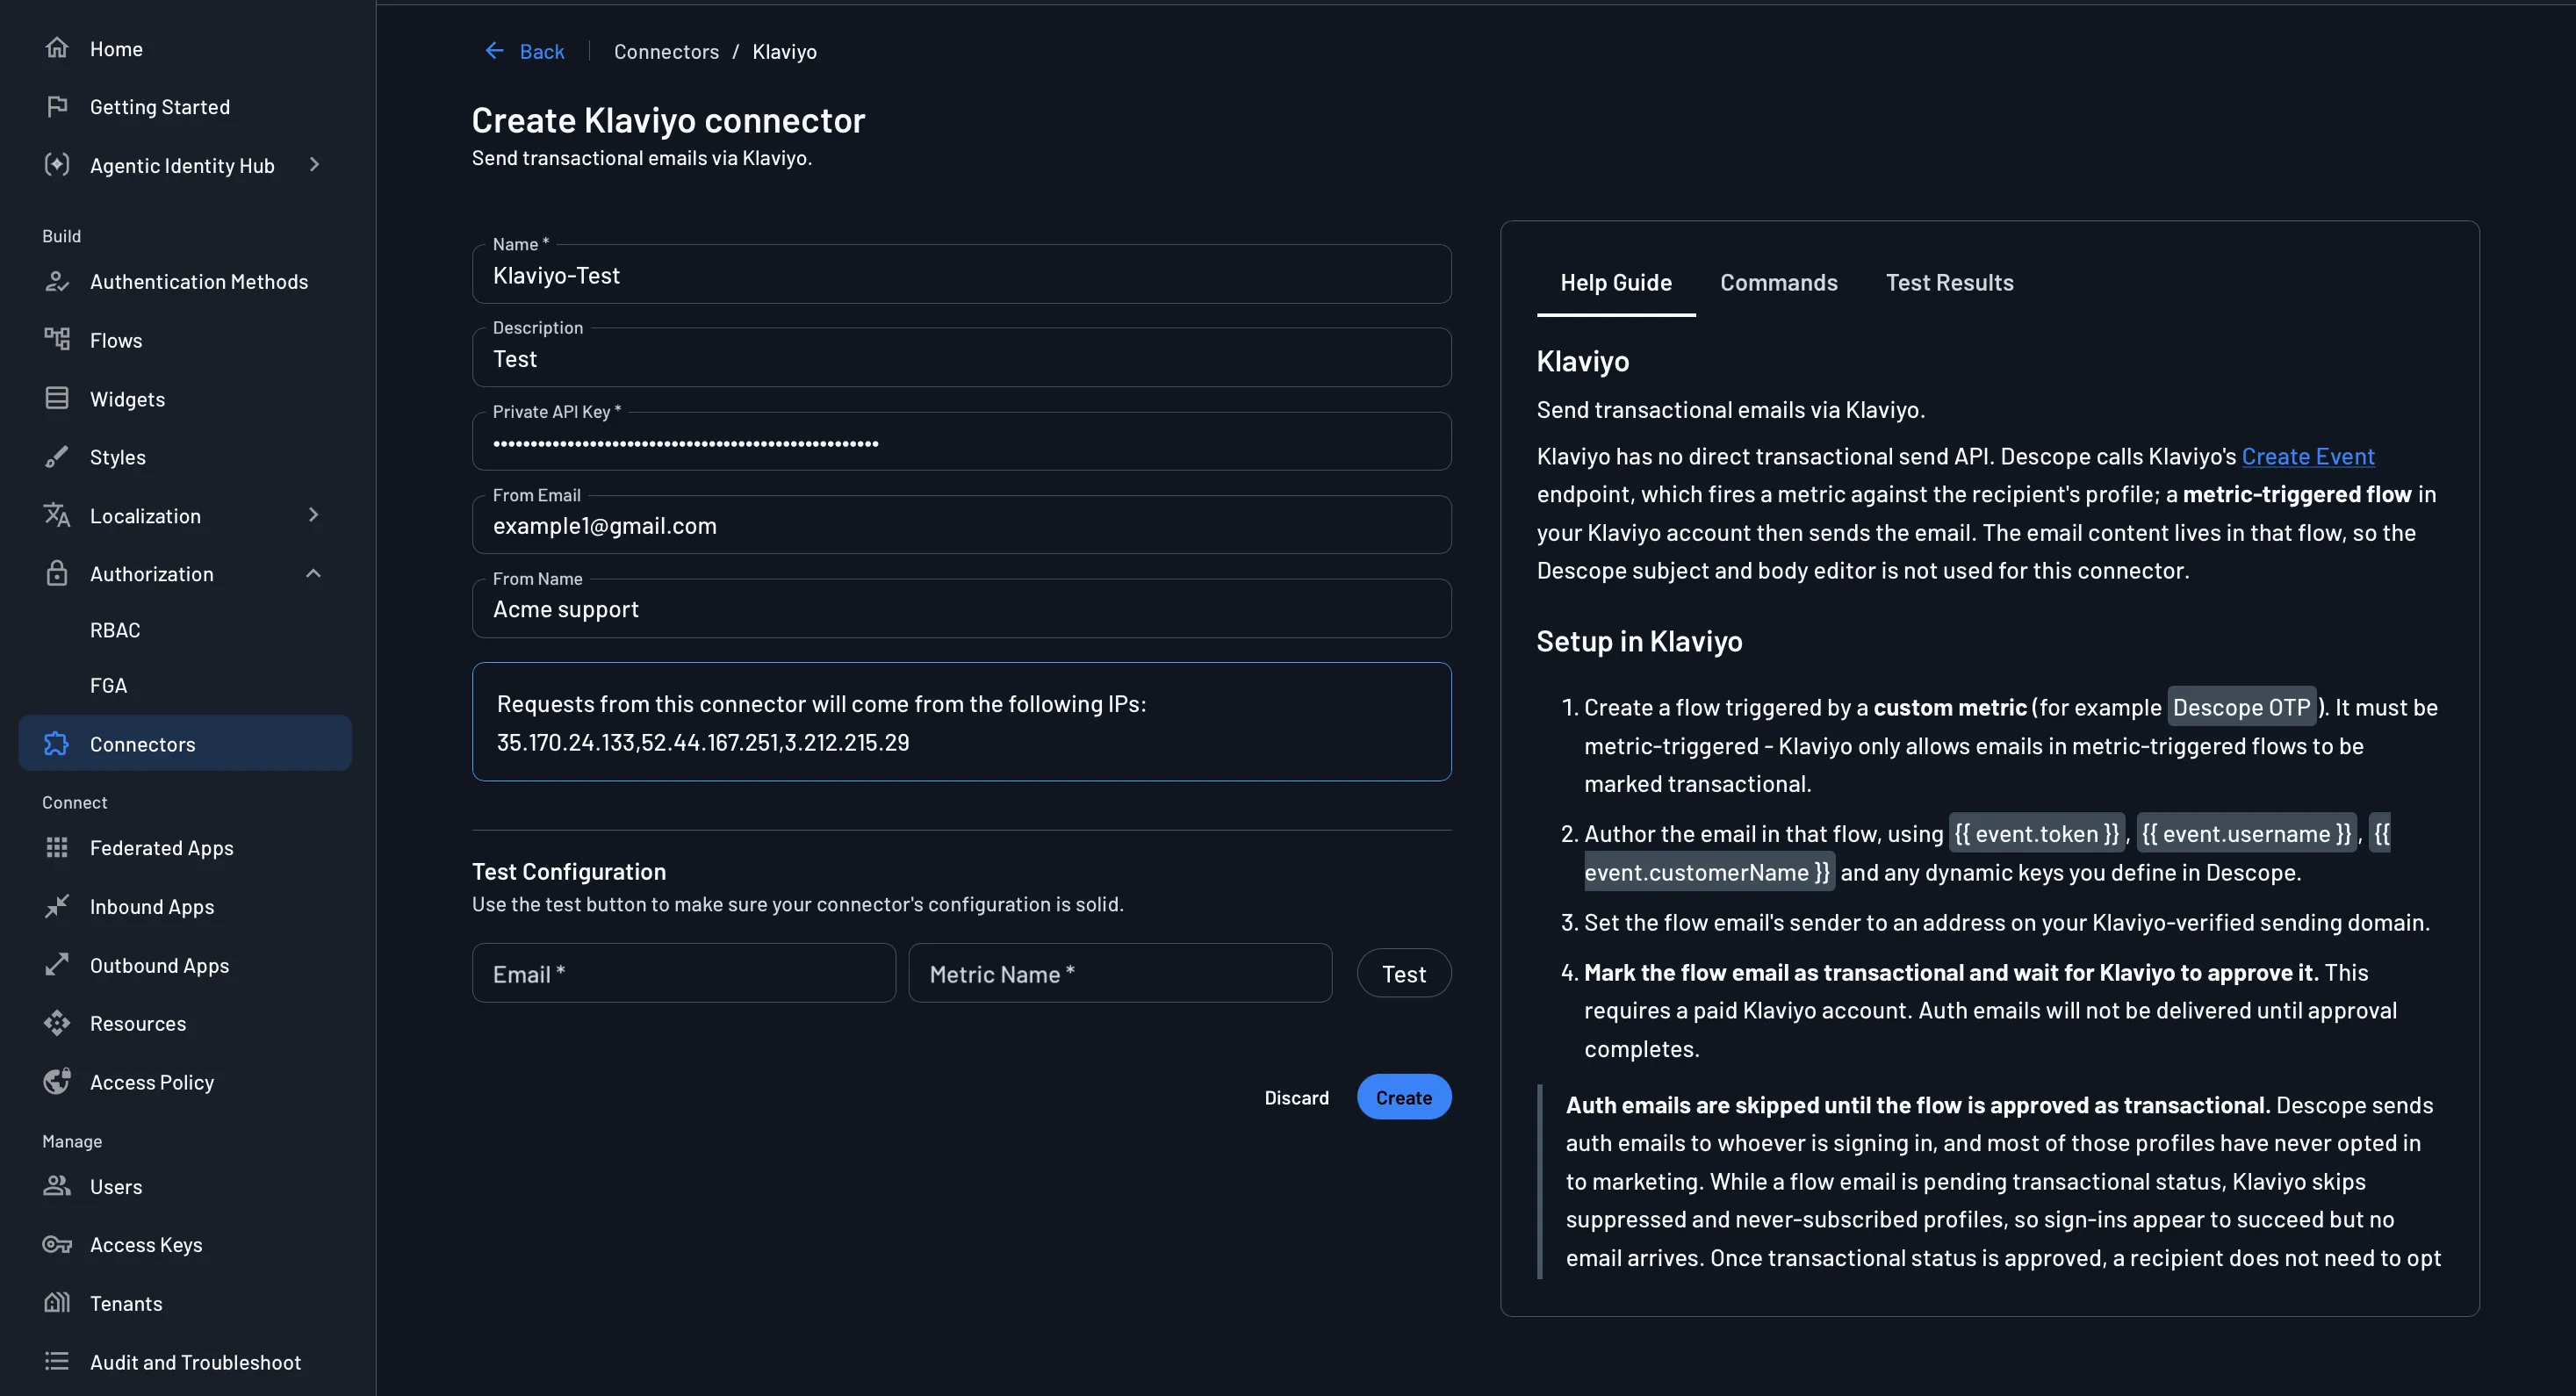Screen dimensions: 2576x1396
Task: Switch to the Commands tab
Action: [x=1779, y=283]
